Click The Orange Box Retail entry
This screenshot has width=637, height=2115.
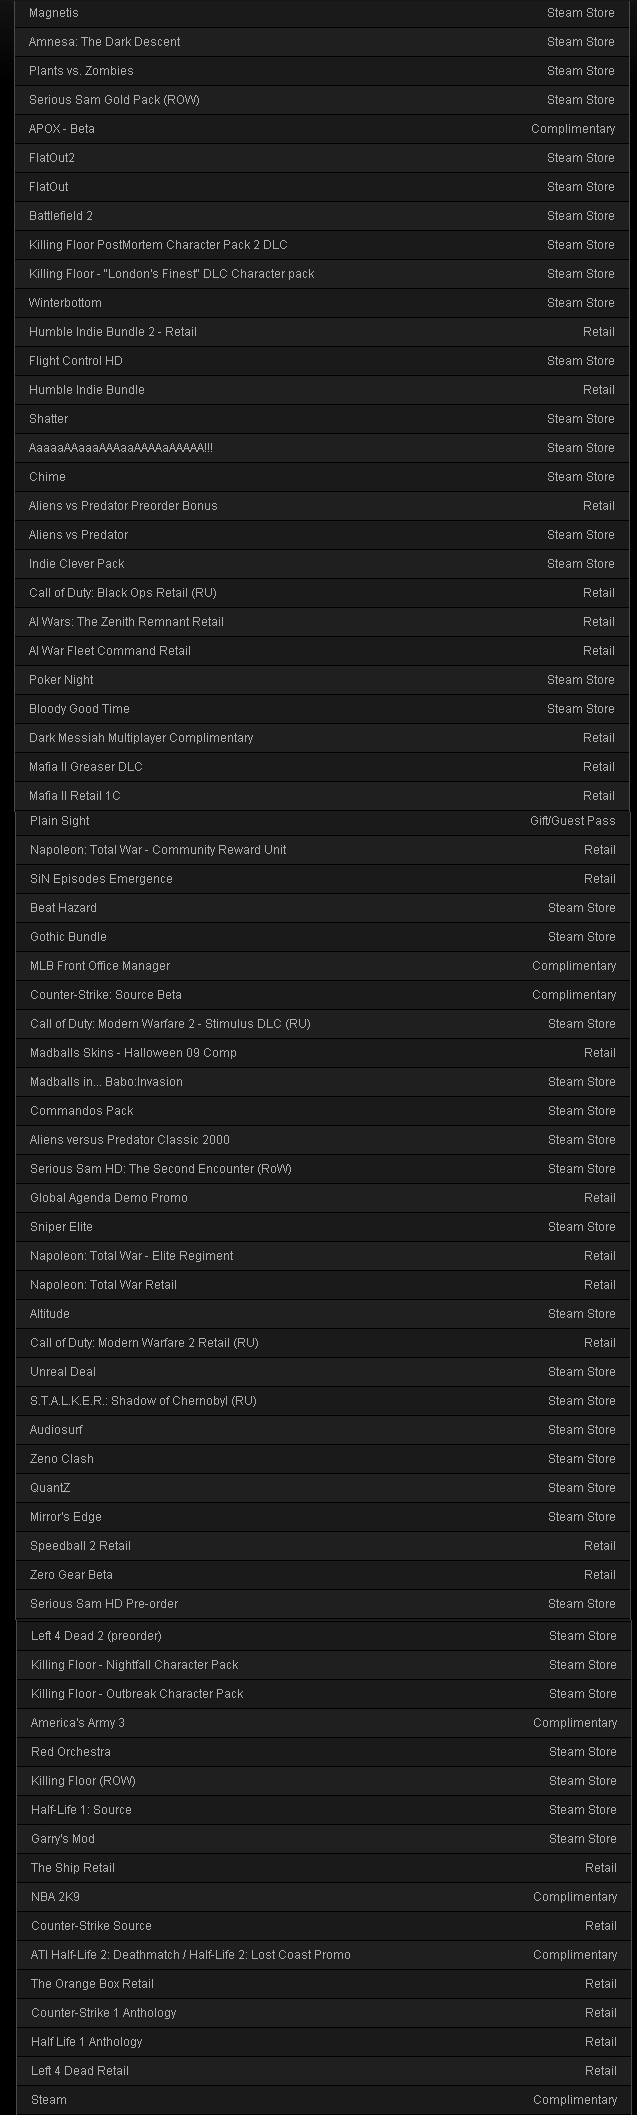point(324,1984)
